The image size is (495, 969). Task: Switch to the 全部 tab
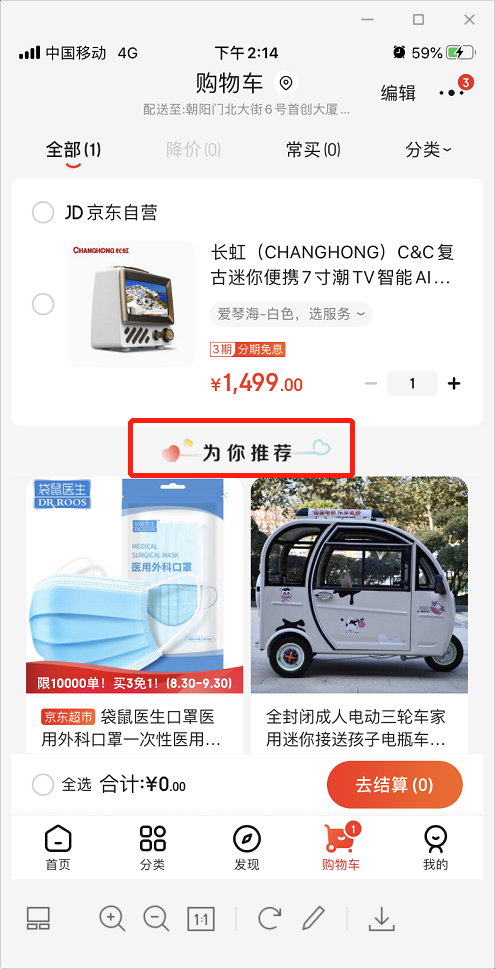pyautogui.click(x=74, y=150)
